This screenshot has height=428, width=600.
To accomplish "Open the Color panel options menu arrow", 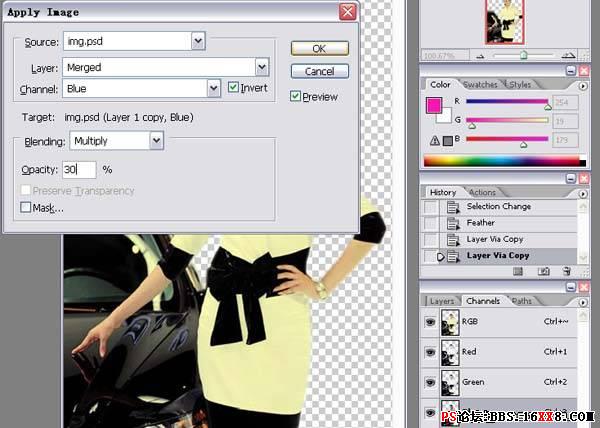I will (582, 86).
